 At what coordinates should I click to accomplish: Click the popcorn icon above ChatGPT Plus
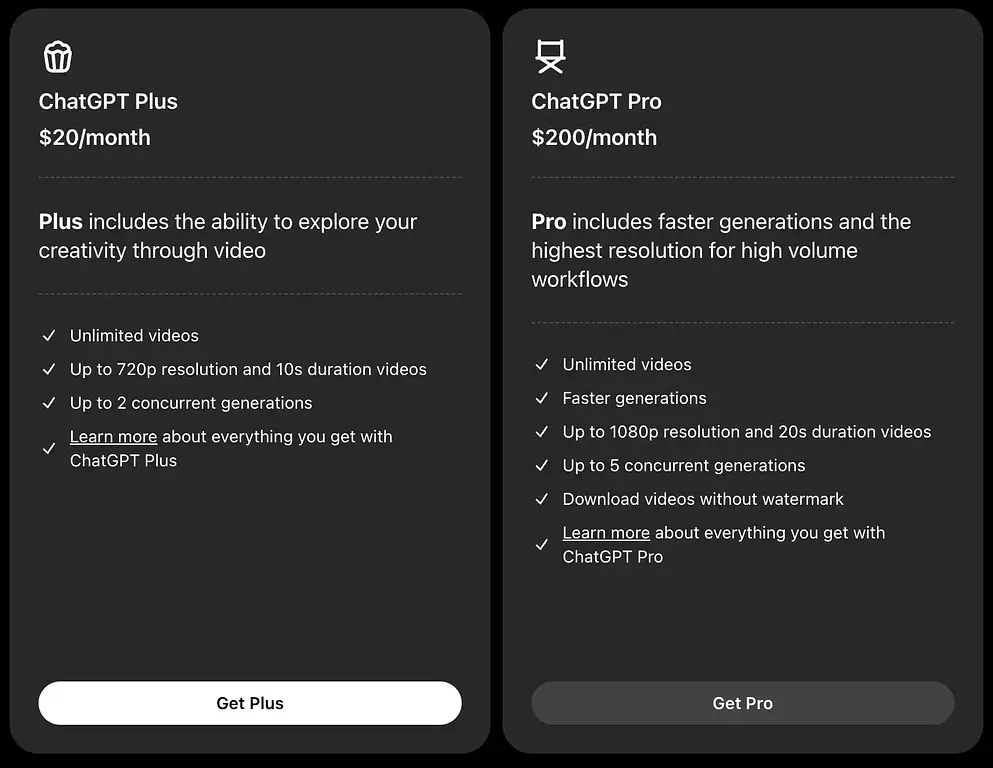coord(57,56)
